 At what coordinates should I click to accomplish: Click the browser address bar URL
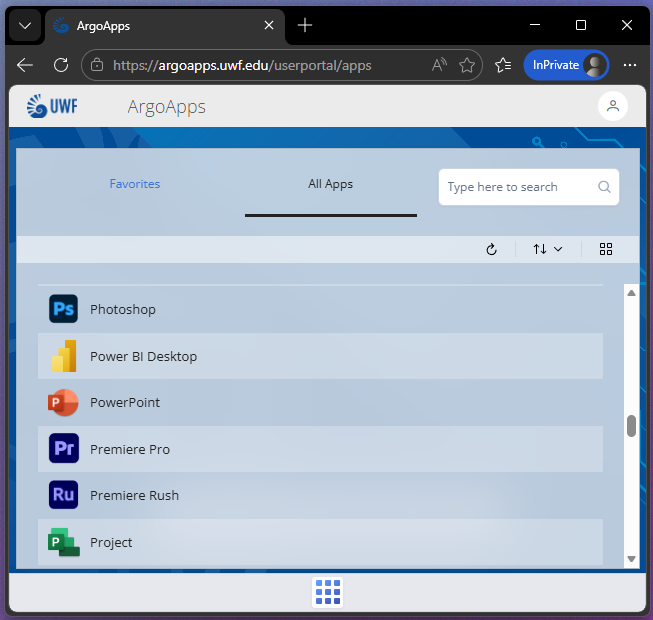(242, 65)
